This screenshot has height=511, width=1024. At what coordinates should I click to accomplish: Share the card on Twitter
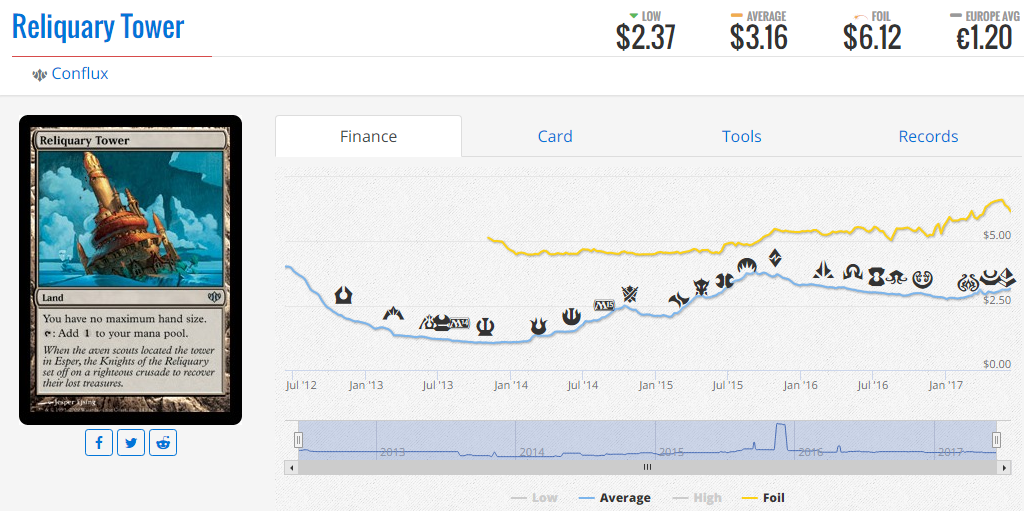[x=131, y=442]
